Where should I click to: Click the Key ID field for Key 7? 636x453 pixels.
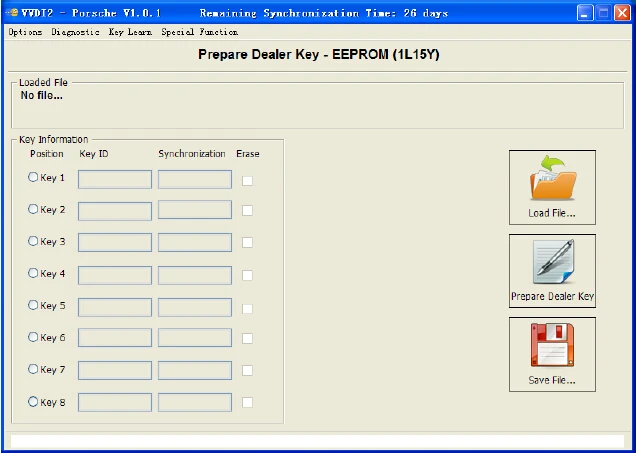coord(115,371)
